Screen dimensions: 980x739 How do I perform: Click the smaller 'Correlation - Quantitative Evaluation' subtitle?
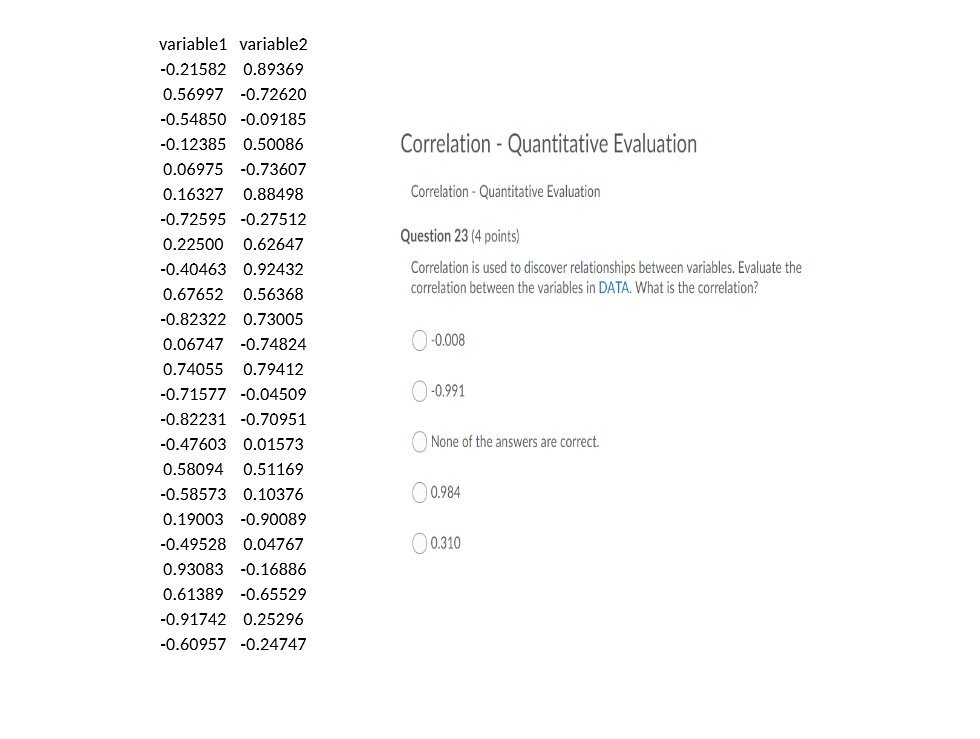[504, 191]
